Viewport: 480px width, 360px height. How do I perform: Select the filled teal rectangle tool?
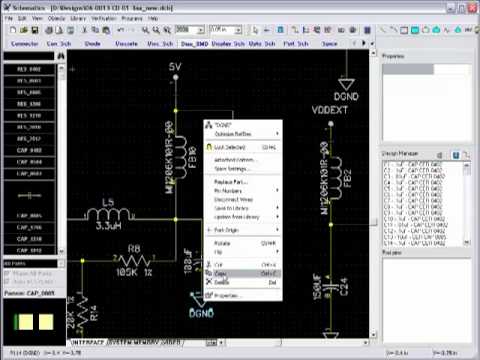[415, 30]
